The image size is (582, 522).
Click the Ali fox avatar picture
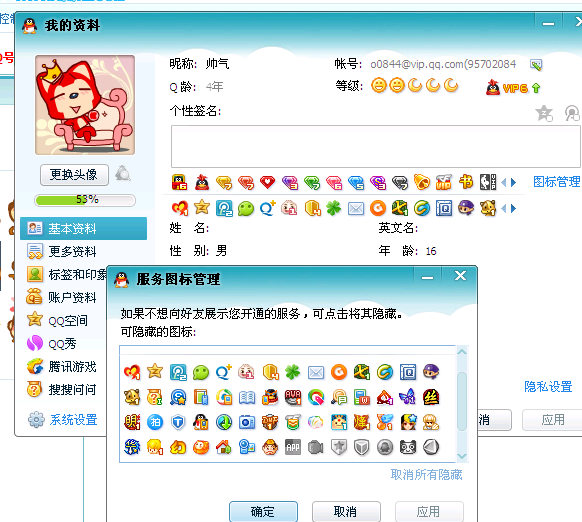[85, 105]
